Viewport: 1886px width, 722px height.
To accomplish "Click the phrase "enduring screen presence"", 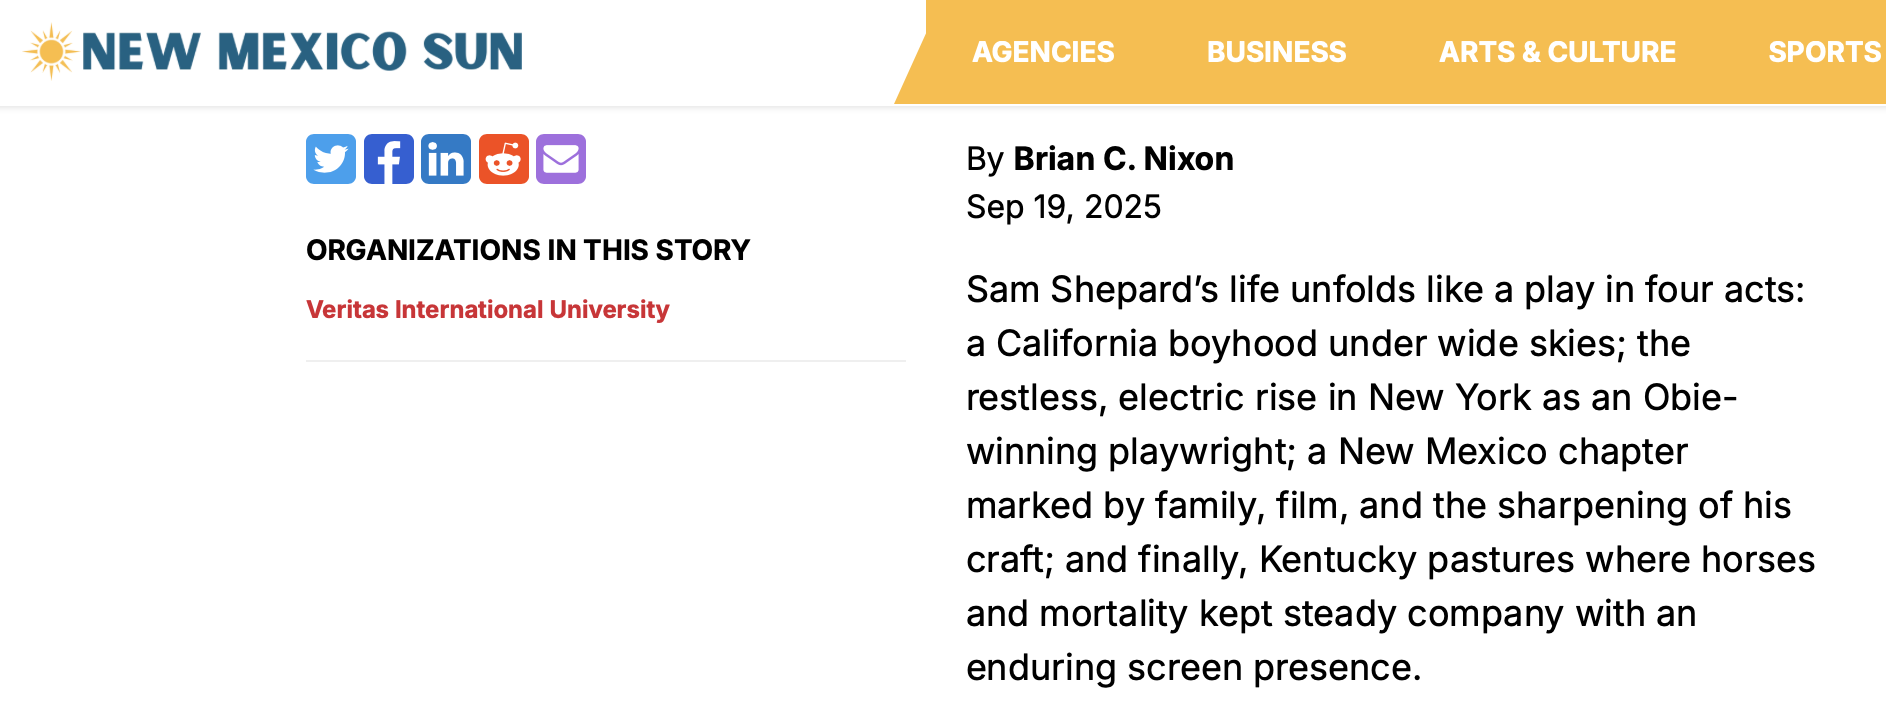I will (x=1192, y=668).
